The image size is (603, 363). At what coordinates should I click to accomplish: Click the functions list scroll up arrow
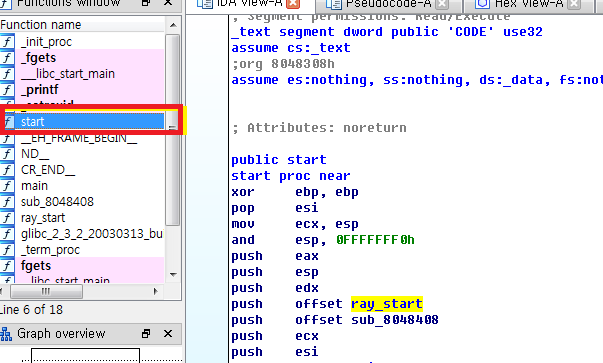173,25
